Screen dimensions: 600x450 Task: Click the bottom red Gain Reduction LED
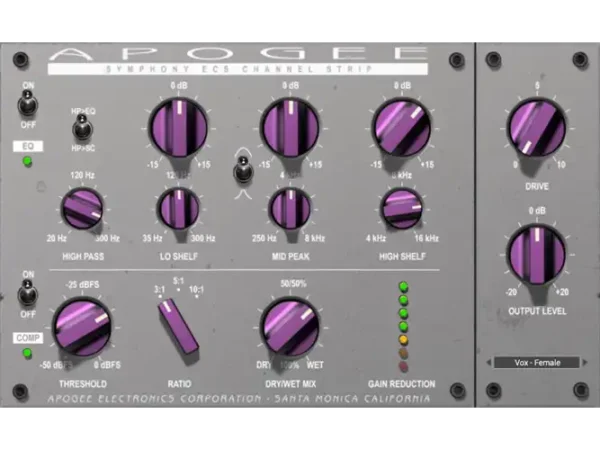click(403, 367)
